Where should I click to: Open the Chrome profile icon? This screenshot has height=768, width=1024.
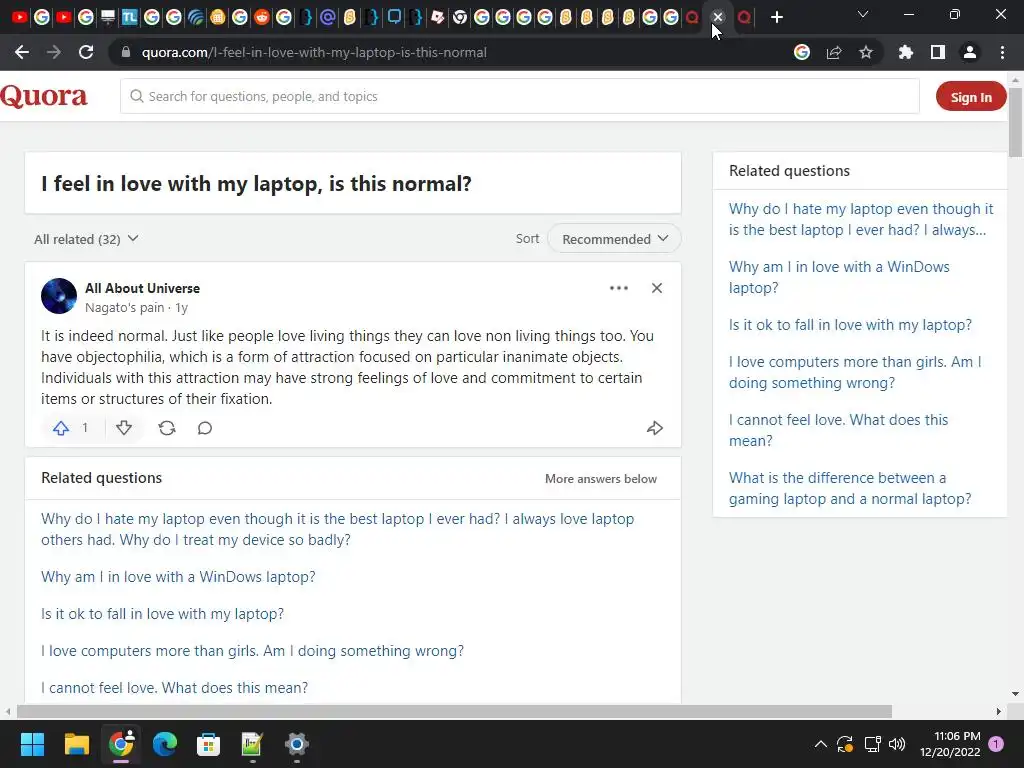tap(970, 52)
